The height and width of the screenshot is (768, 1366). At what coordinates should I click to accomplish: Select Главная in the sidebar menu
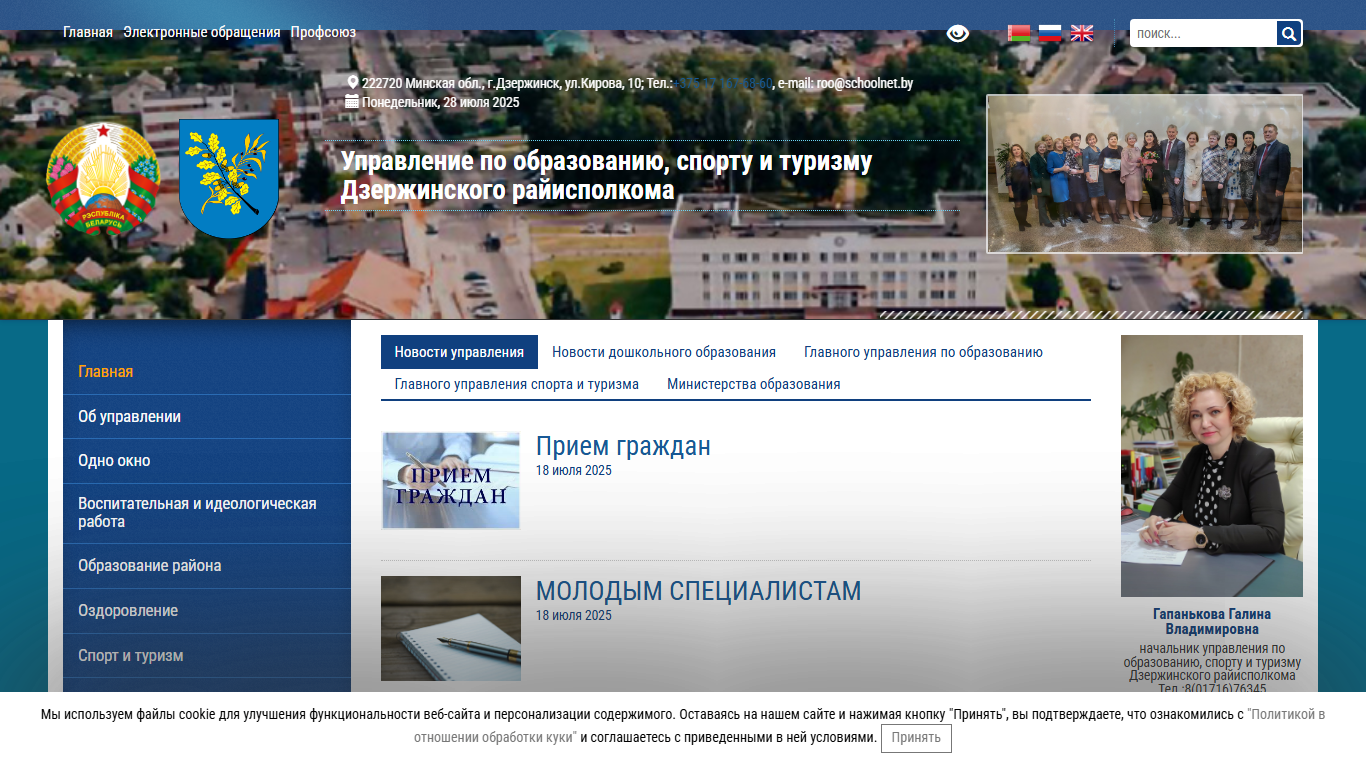click(207, 372)
